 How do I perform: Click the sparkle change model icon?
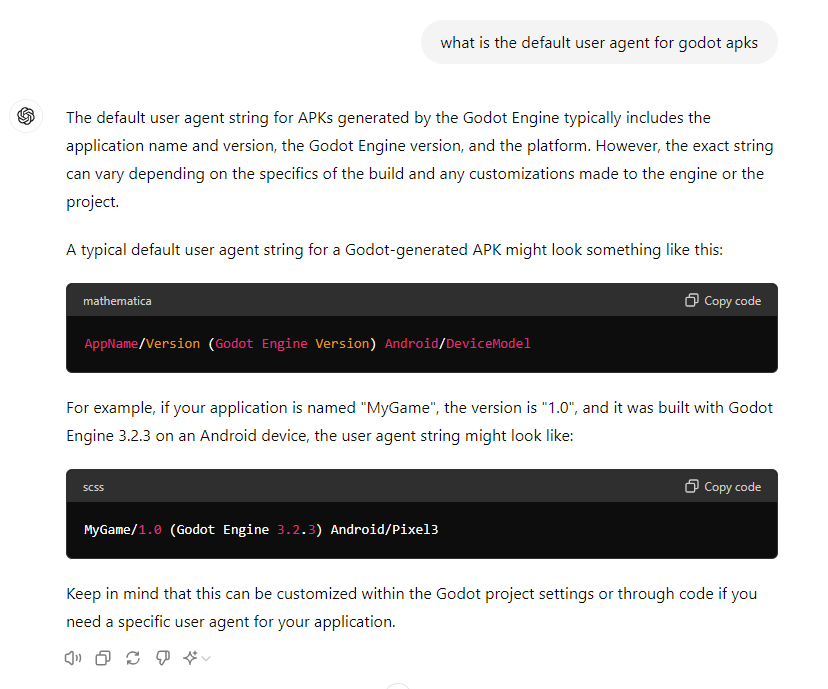(190, 658)
